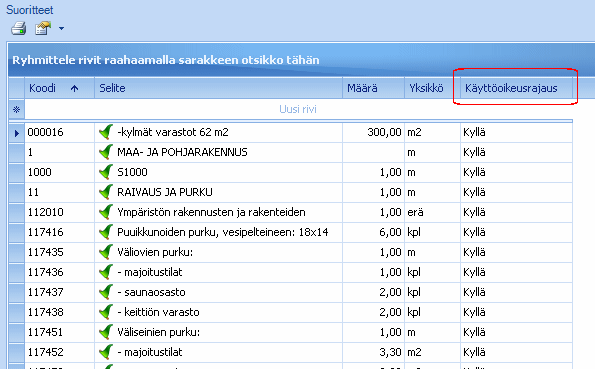595x369 pixels.
Task: Expand the dropdown arrow next to the layout icon
Action: 61,28
